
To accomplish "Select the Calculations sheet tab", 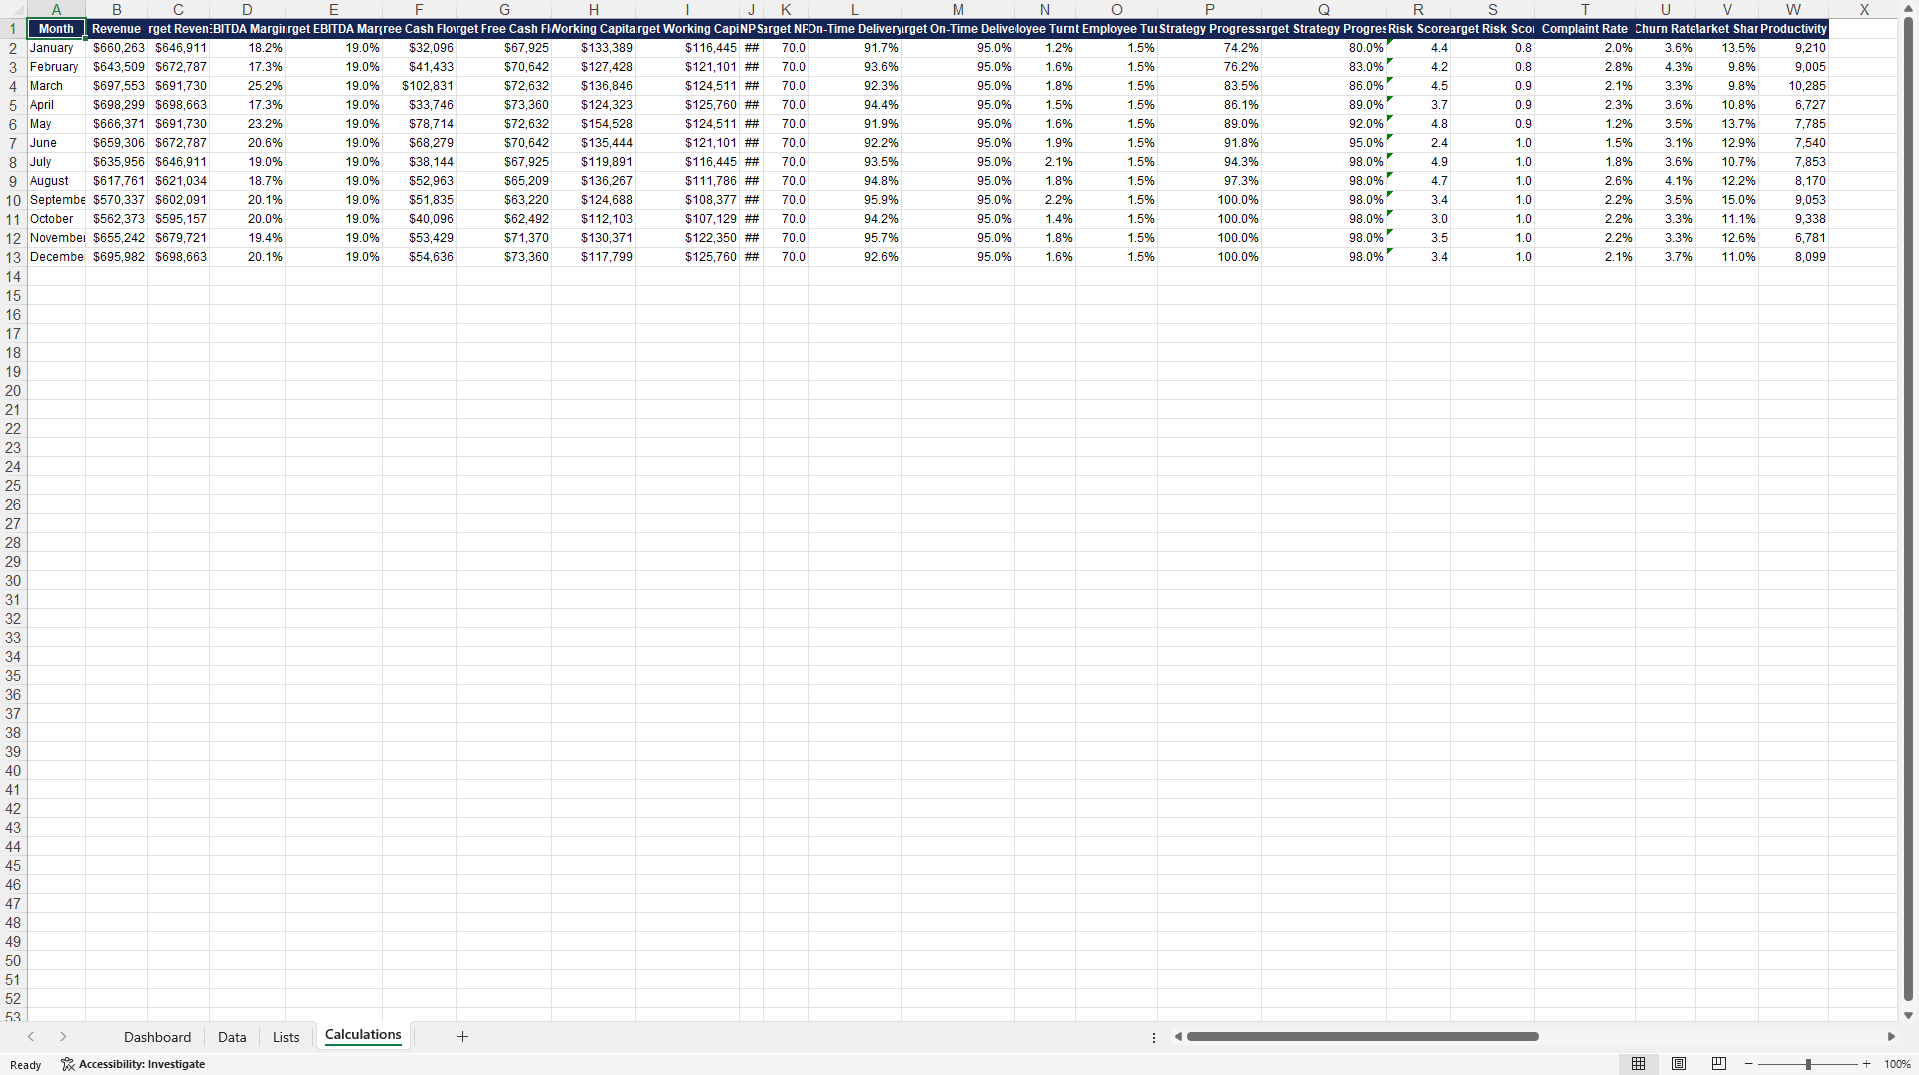I will point(363,1035).
